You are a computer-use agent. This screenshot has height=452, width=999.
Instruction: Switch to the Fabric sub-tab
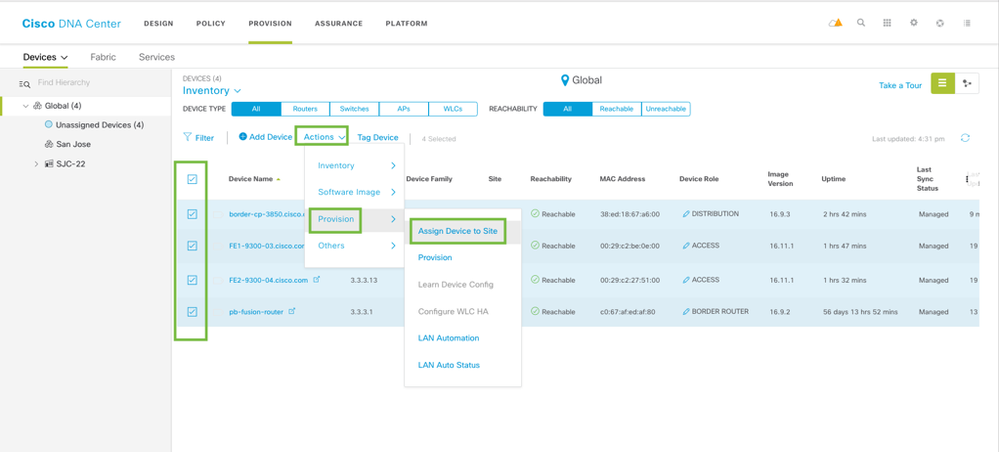pos(103,57)
